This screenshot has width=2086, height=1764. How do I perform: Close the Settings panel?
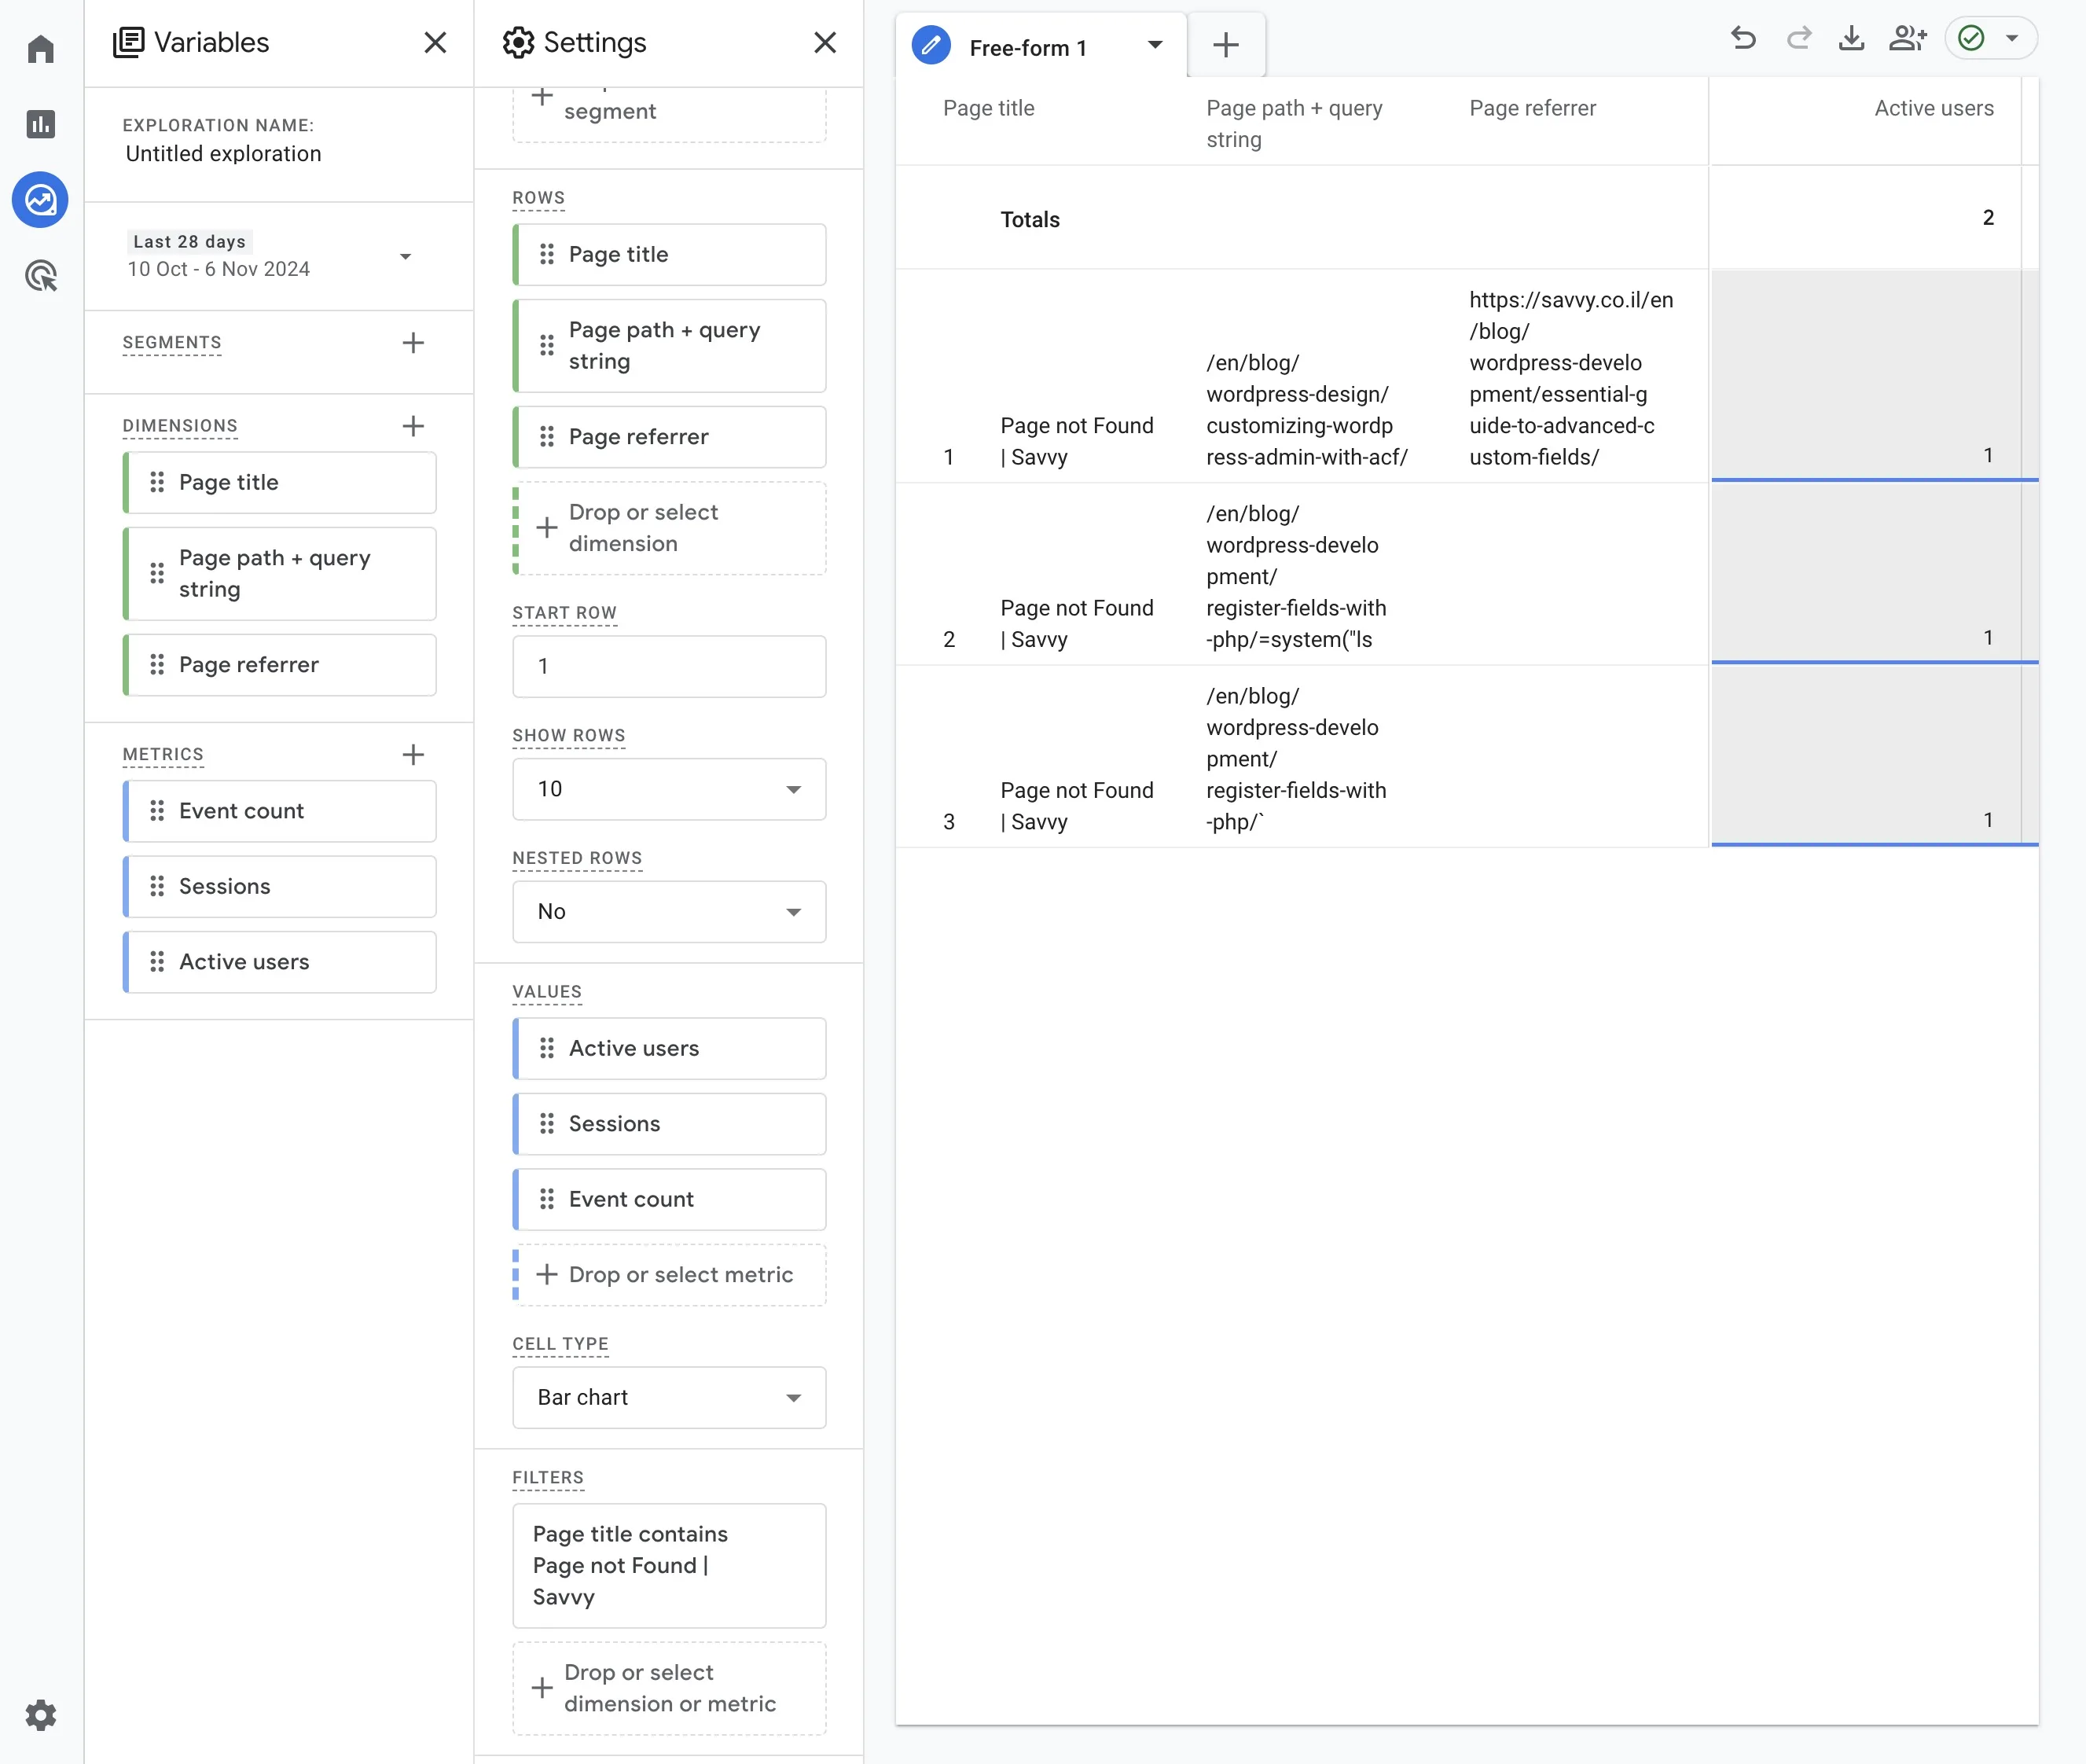tap(825, 42)
